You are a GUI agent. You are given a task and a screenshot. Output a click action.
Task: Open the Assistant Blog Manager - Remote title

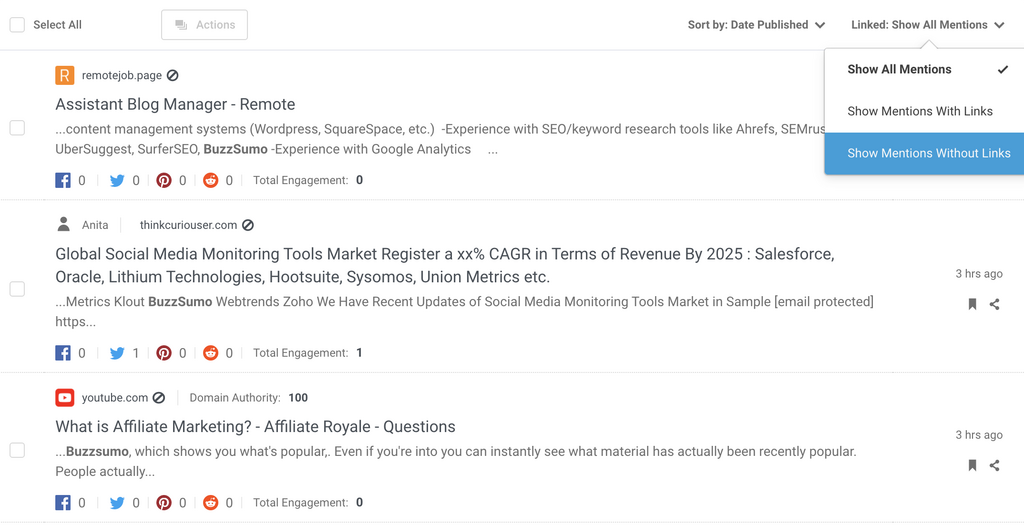(x=175, y=104)
